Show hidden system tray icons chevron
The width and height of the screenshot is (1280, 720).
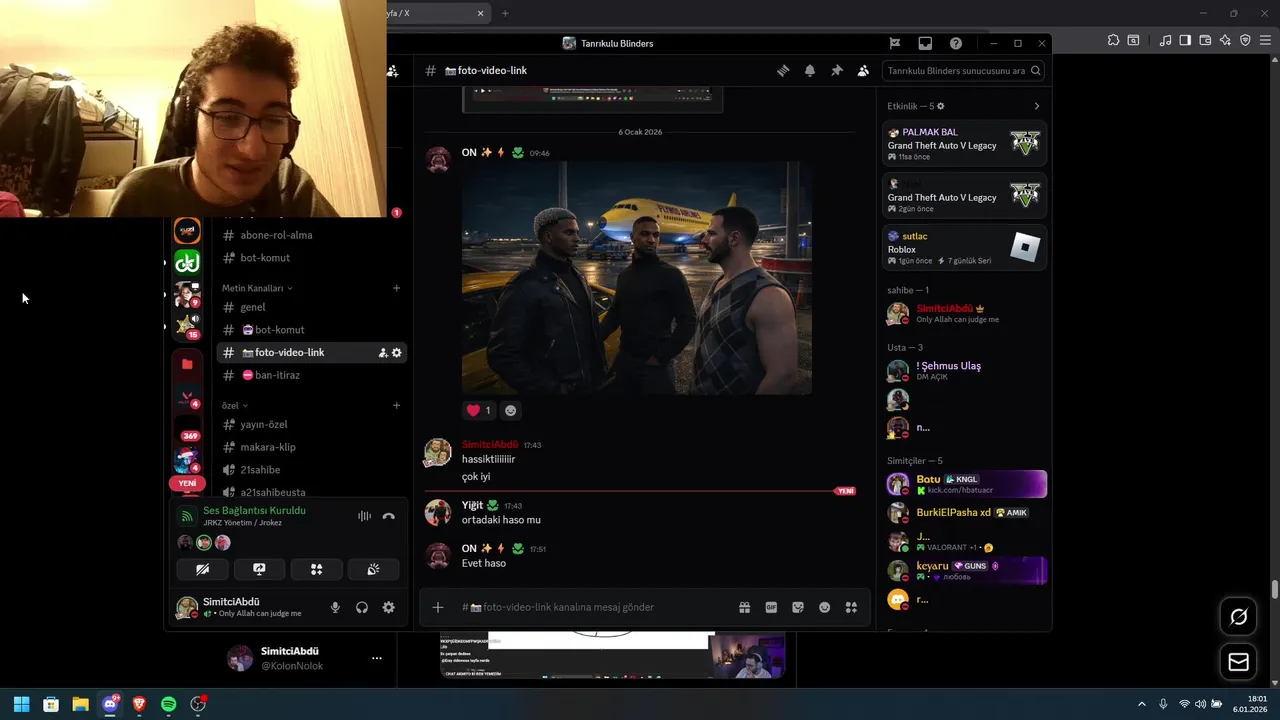[x=1141, y=704]
